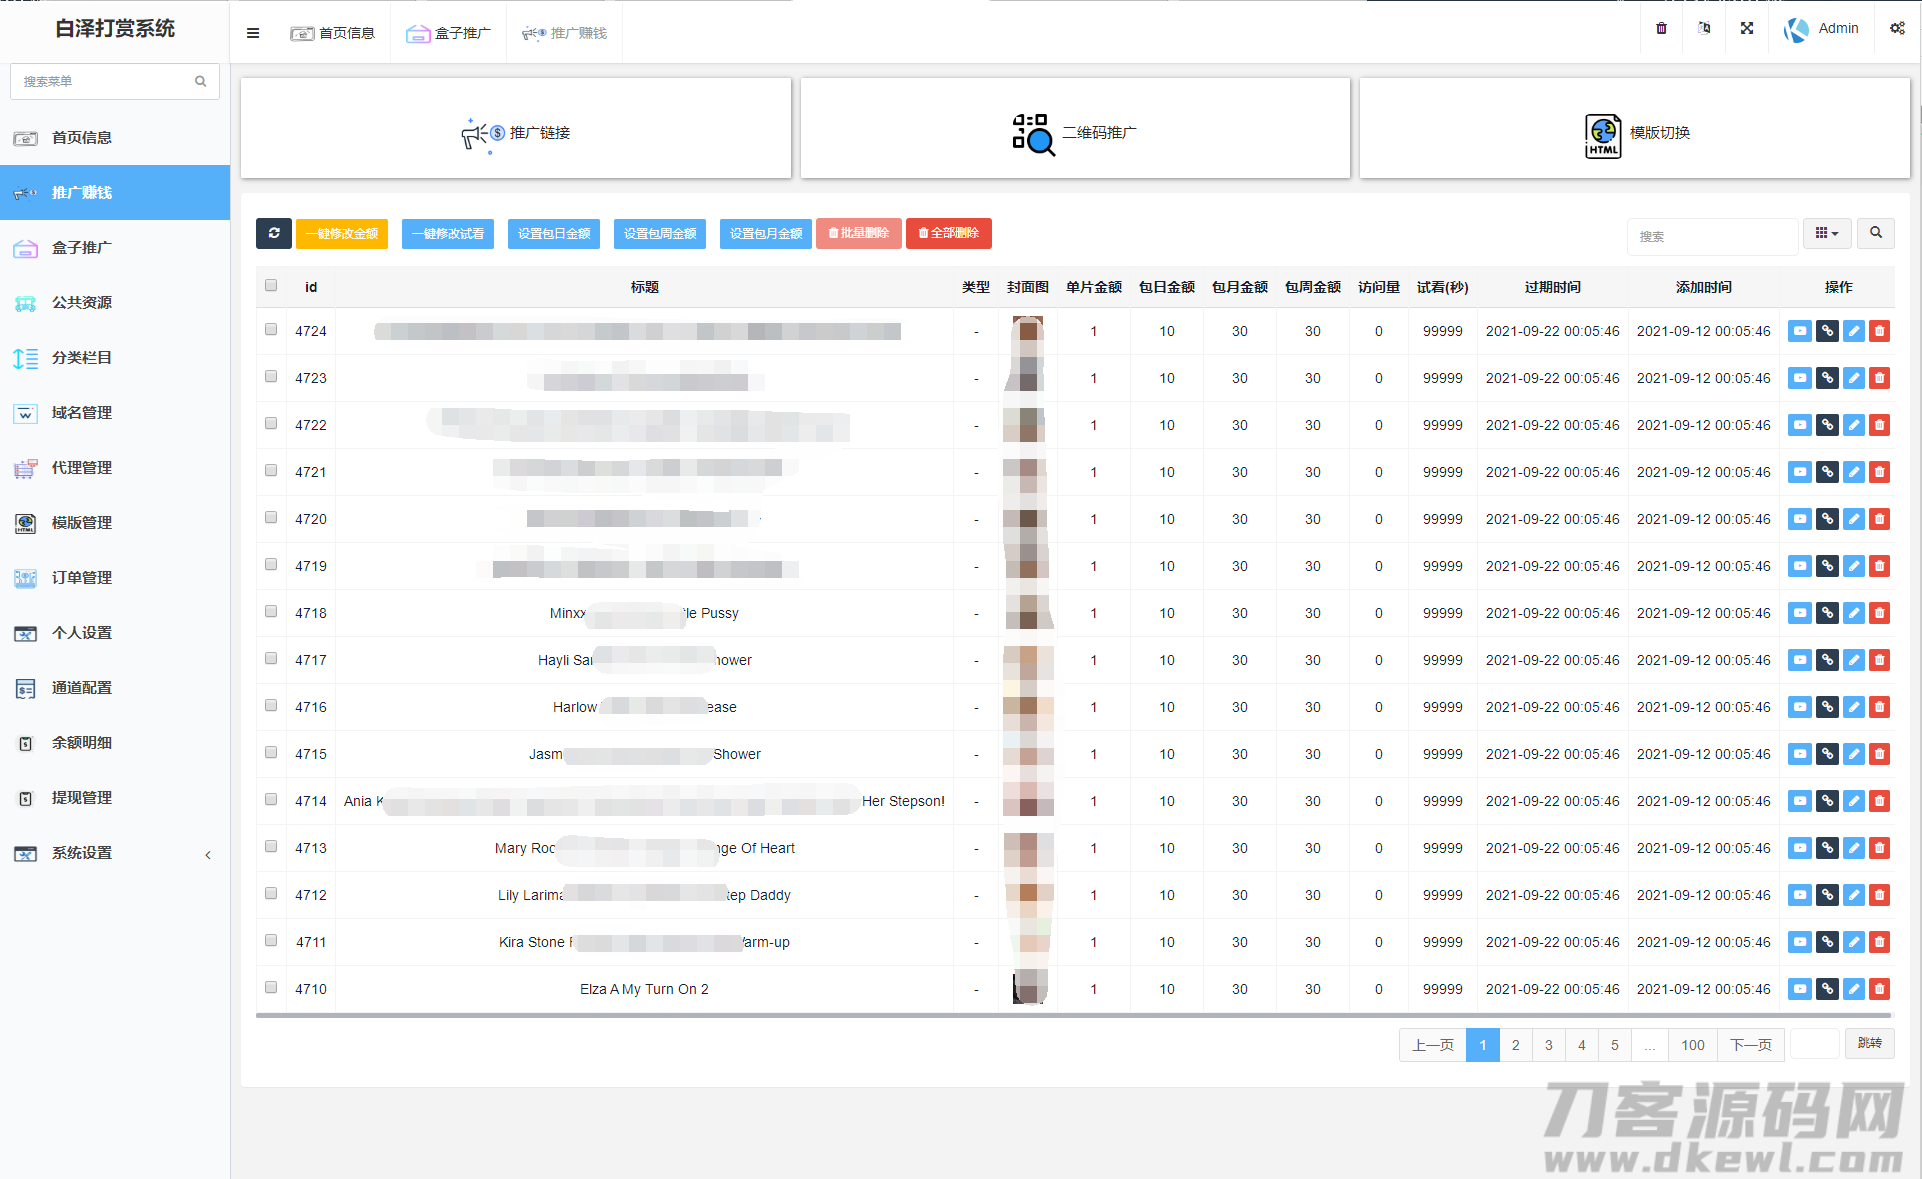Open the 订单管理 sidebar menu item
This screenshot has height=1179, width=1922.
point(82,578)
